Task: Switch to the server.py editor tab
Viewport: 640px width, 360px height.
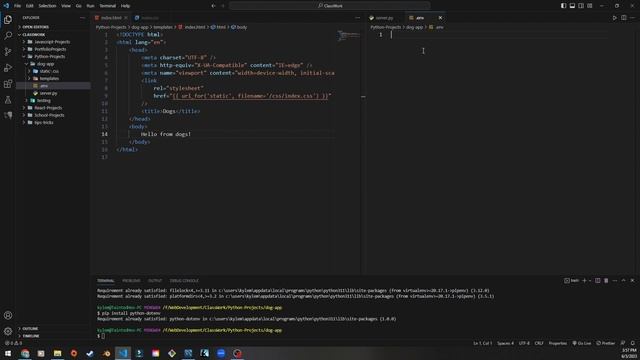Action: pos(384,18)
